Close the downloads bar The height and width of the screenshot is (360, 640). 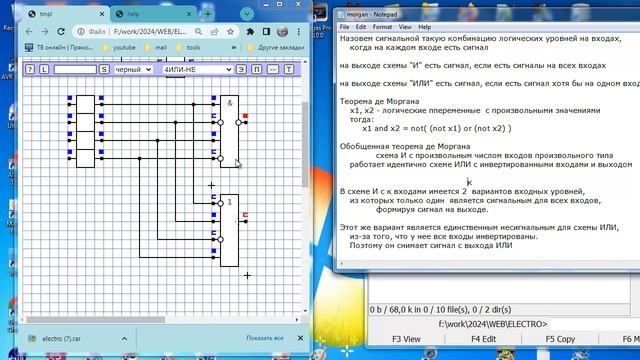pyautogui.click(x=300, y=338)
